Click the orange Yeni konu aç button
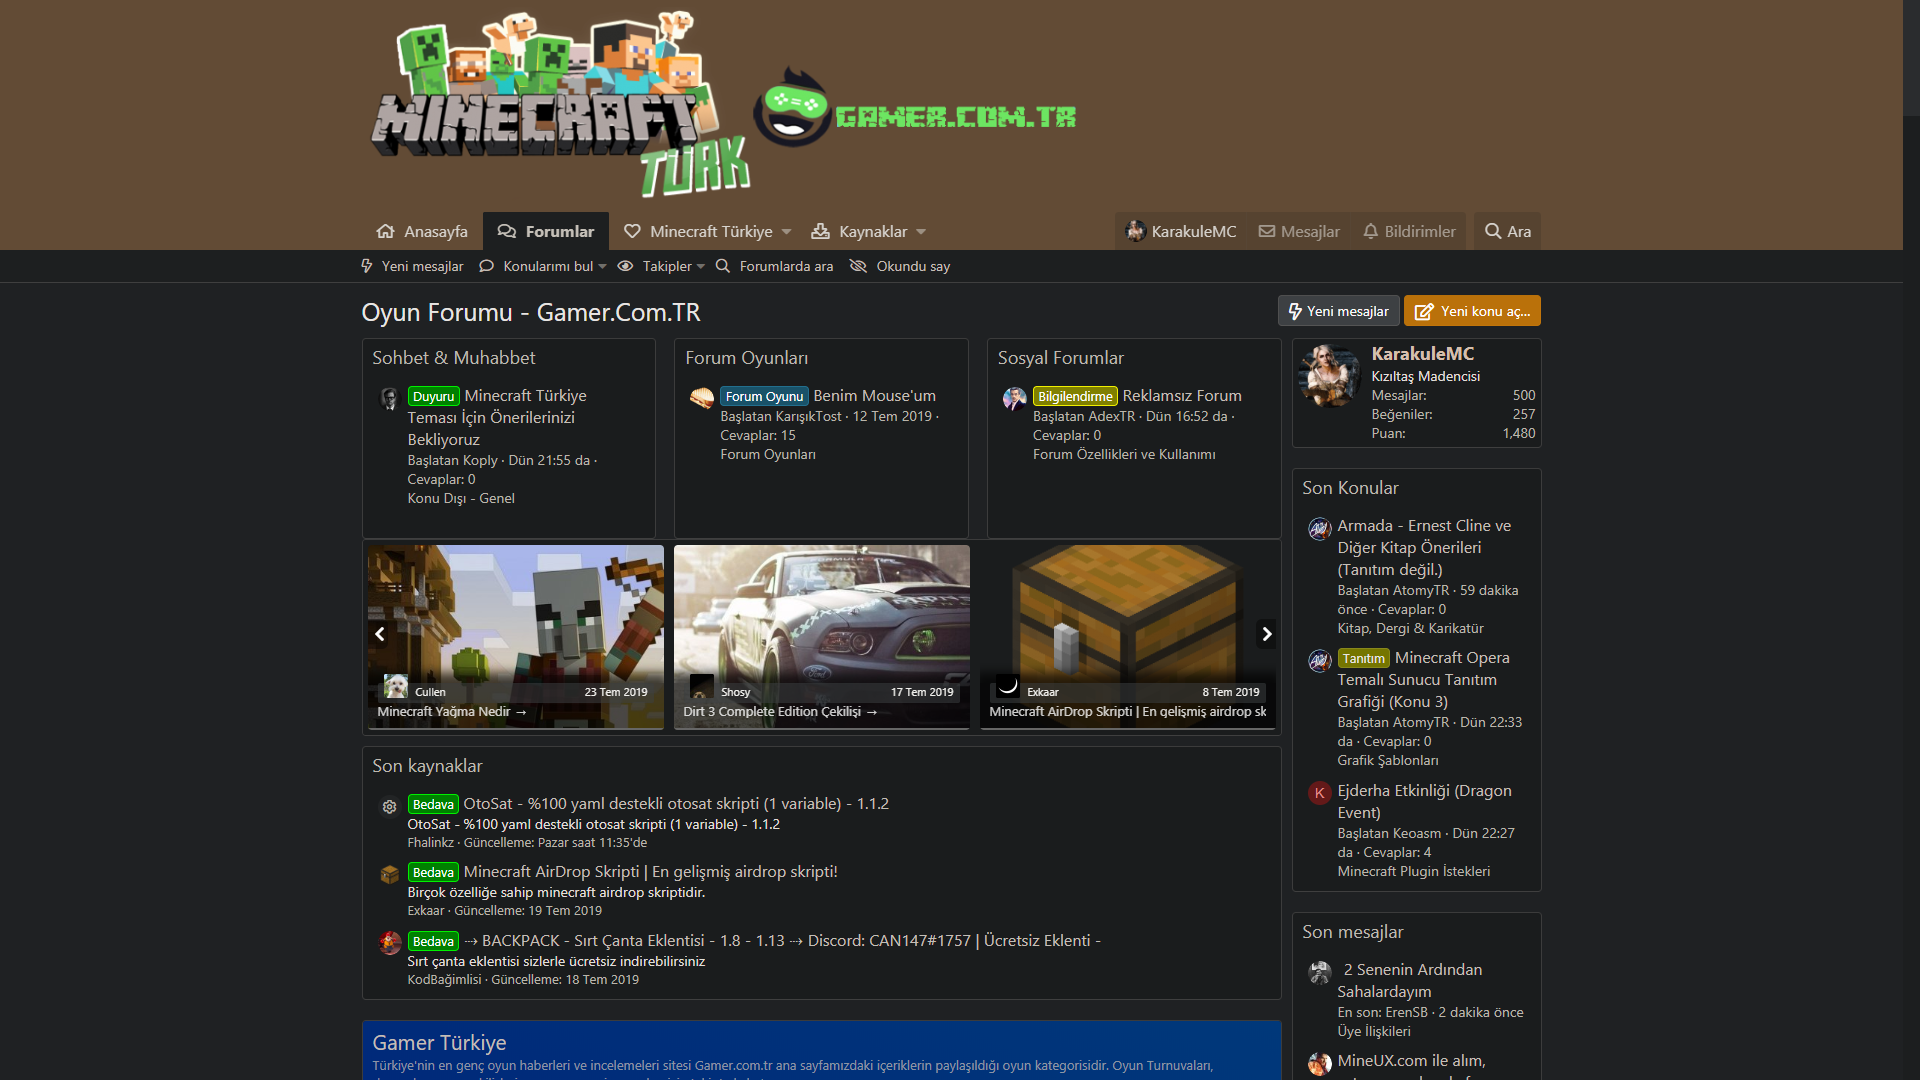 click(x=1472, y=311)
